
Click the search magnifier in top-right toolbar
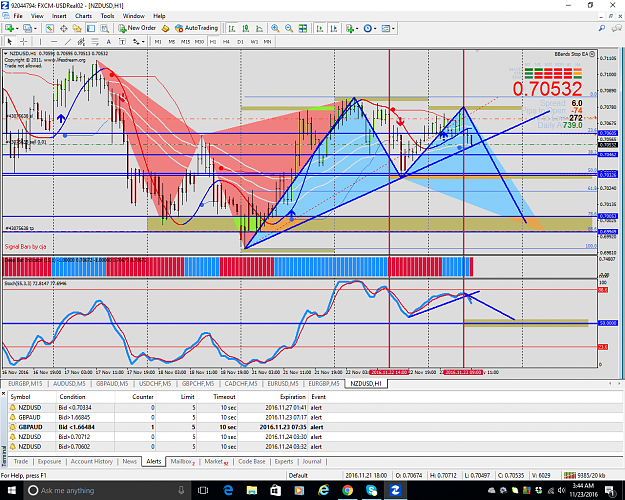pos(602,28)
